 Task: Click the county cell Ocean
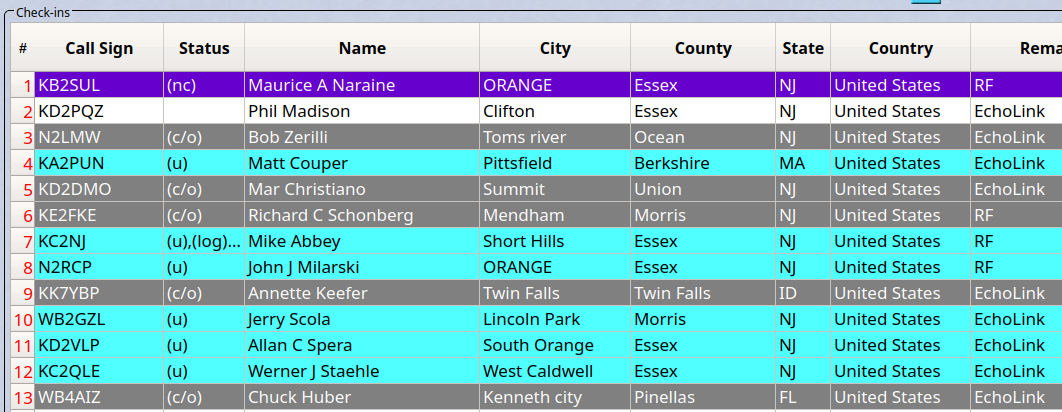703,137
